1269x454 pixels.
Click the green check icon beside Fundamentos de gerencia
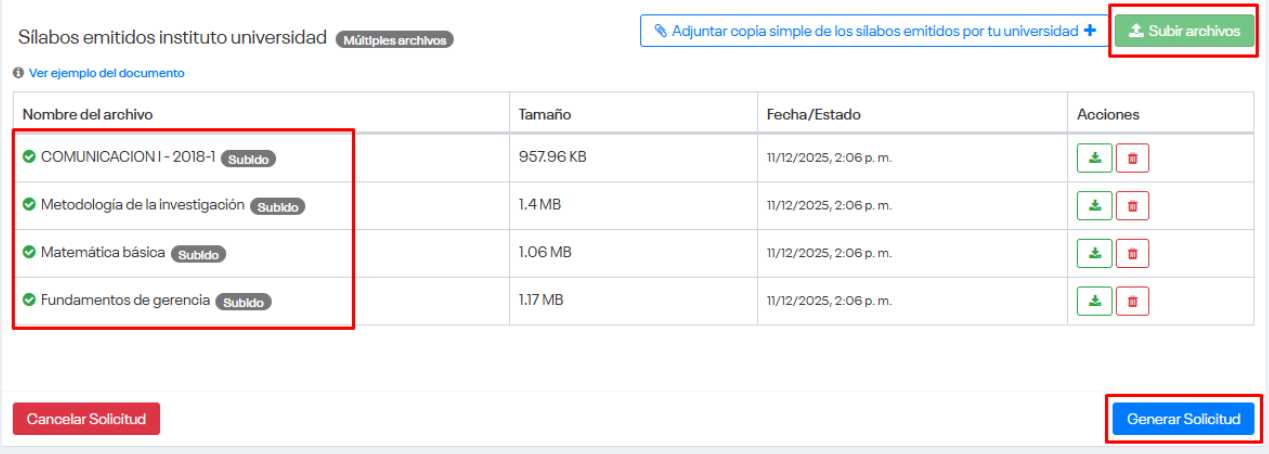coord(29,299)
